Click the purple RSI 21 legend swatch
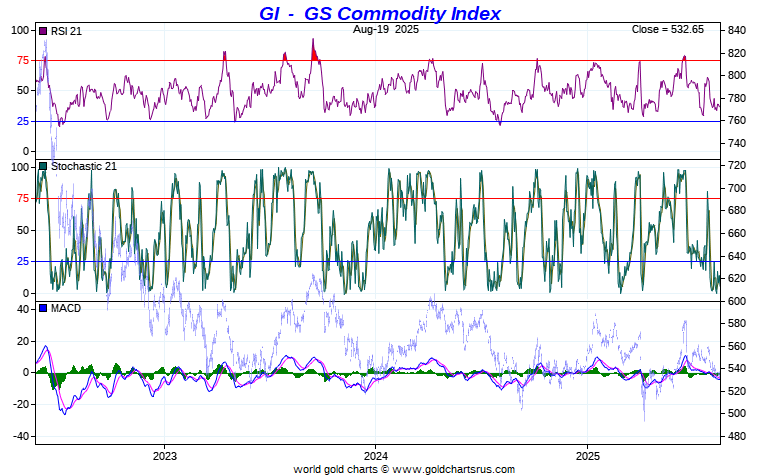This screenshot has width=760, height=475. [43, 31]
